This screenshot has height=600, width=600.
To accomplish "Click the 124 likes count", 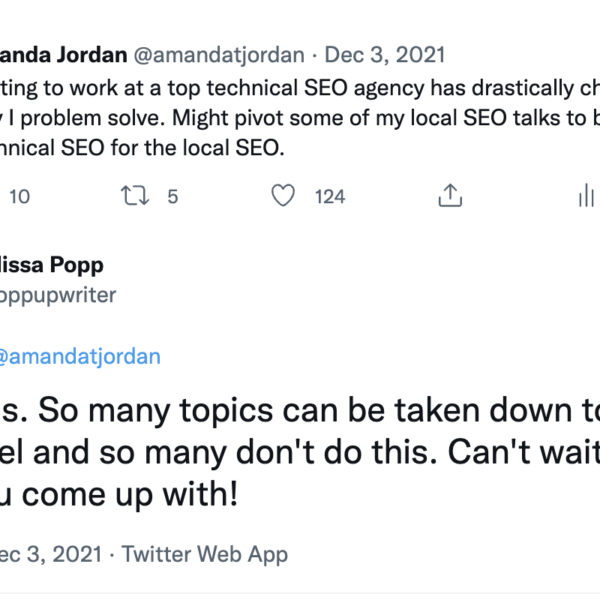I will pos(330,196).
